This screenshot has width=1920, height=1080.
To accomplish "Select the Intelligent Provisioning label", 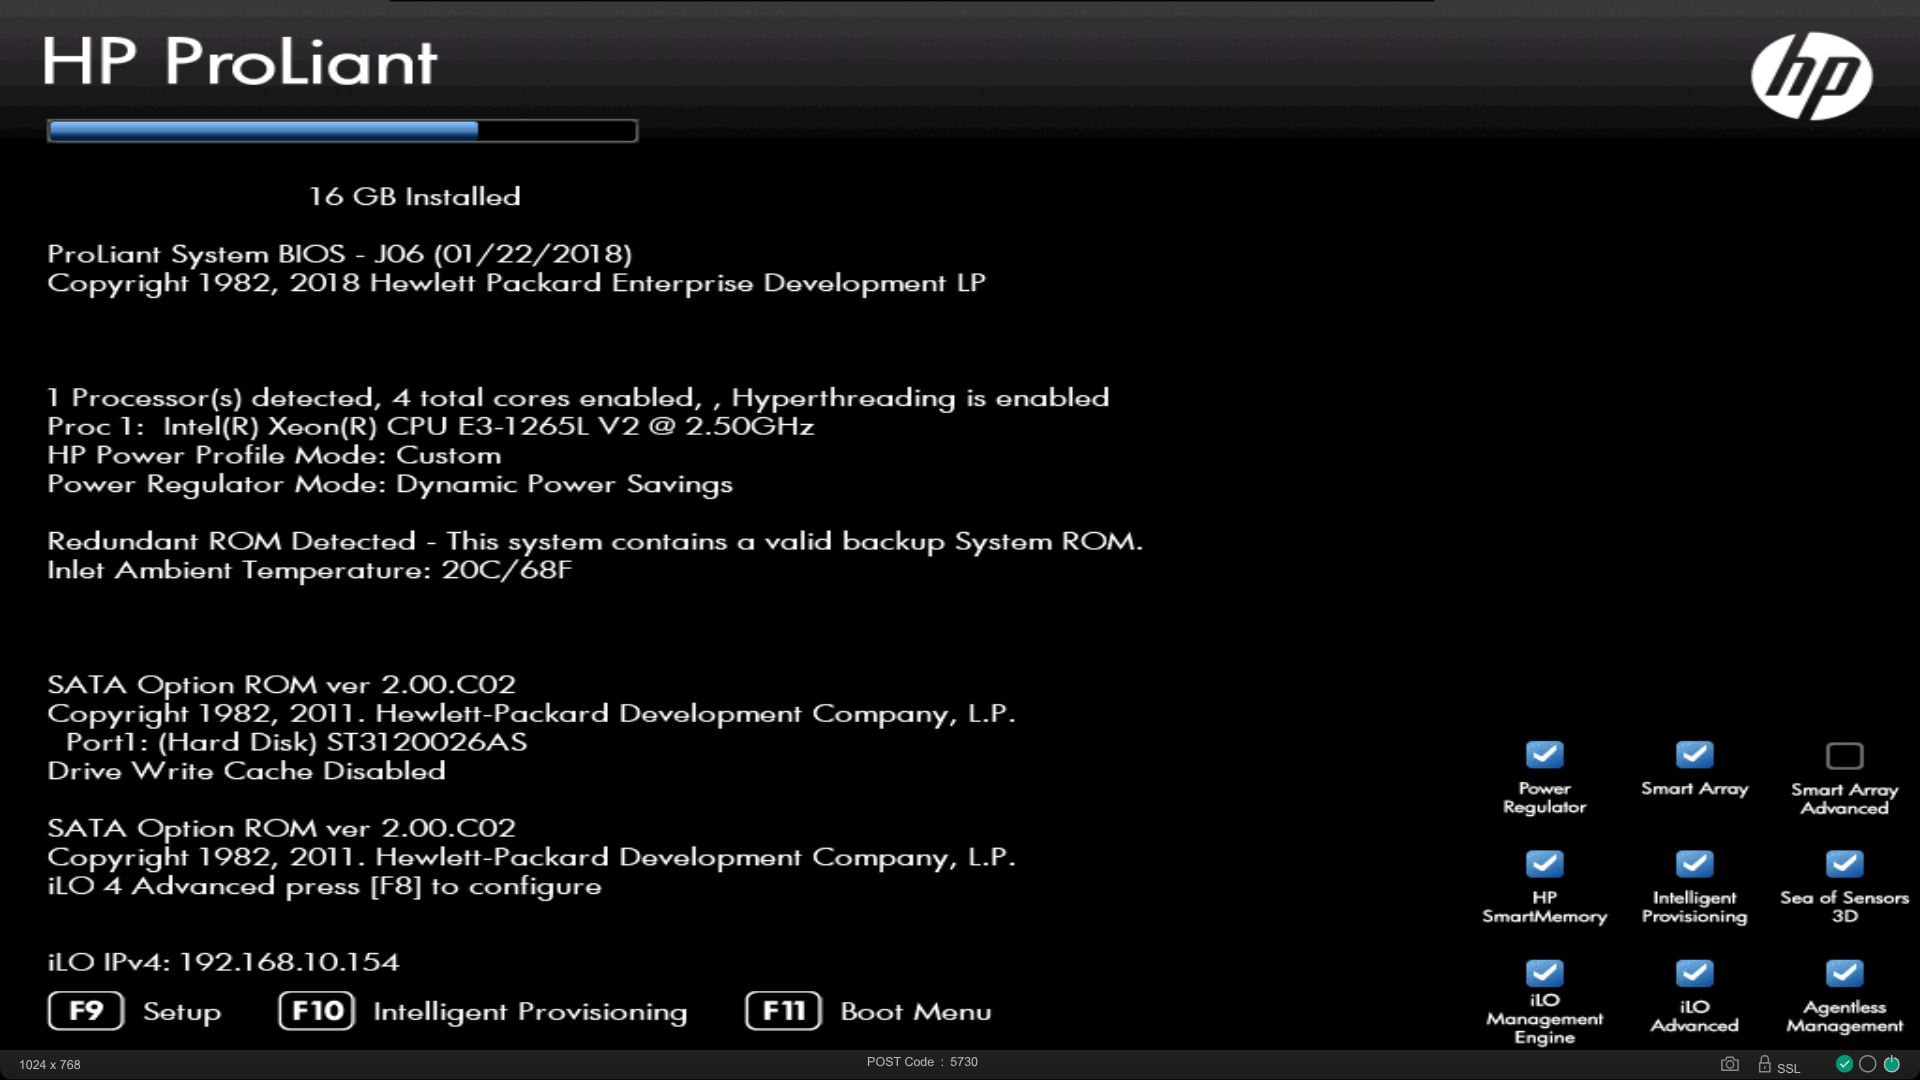I will pyautogui.click(x=530, y=1012).
